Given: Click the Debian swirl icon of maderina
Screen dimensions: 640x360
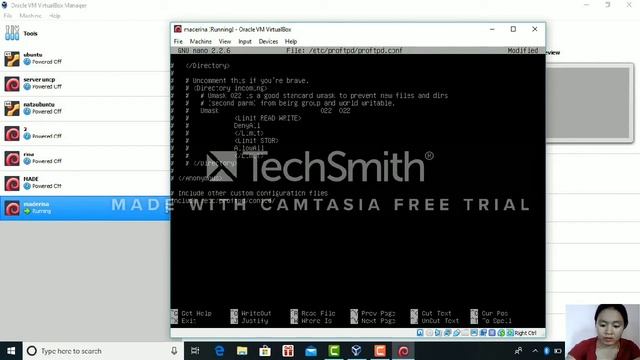Looking at the screenshot, I should (12, 208).
